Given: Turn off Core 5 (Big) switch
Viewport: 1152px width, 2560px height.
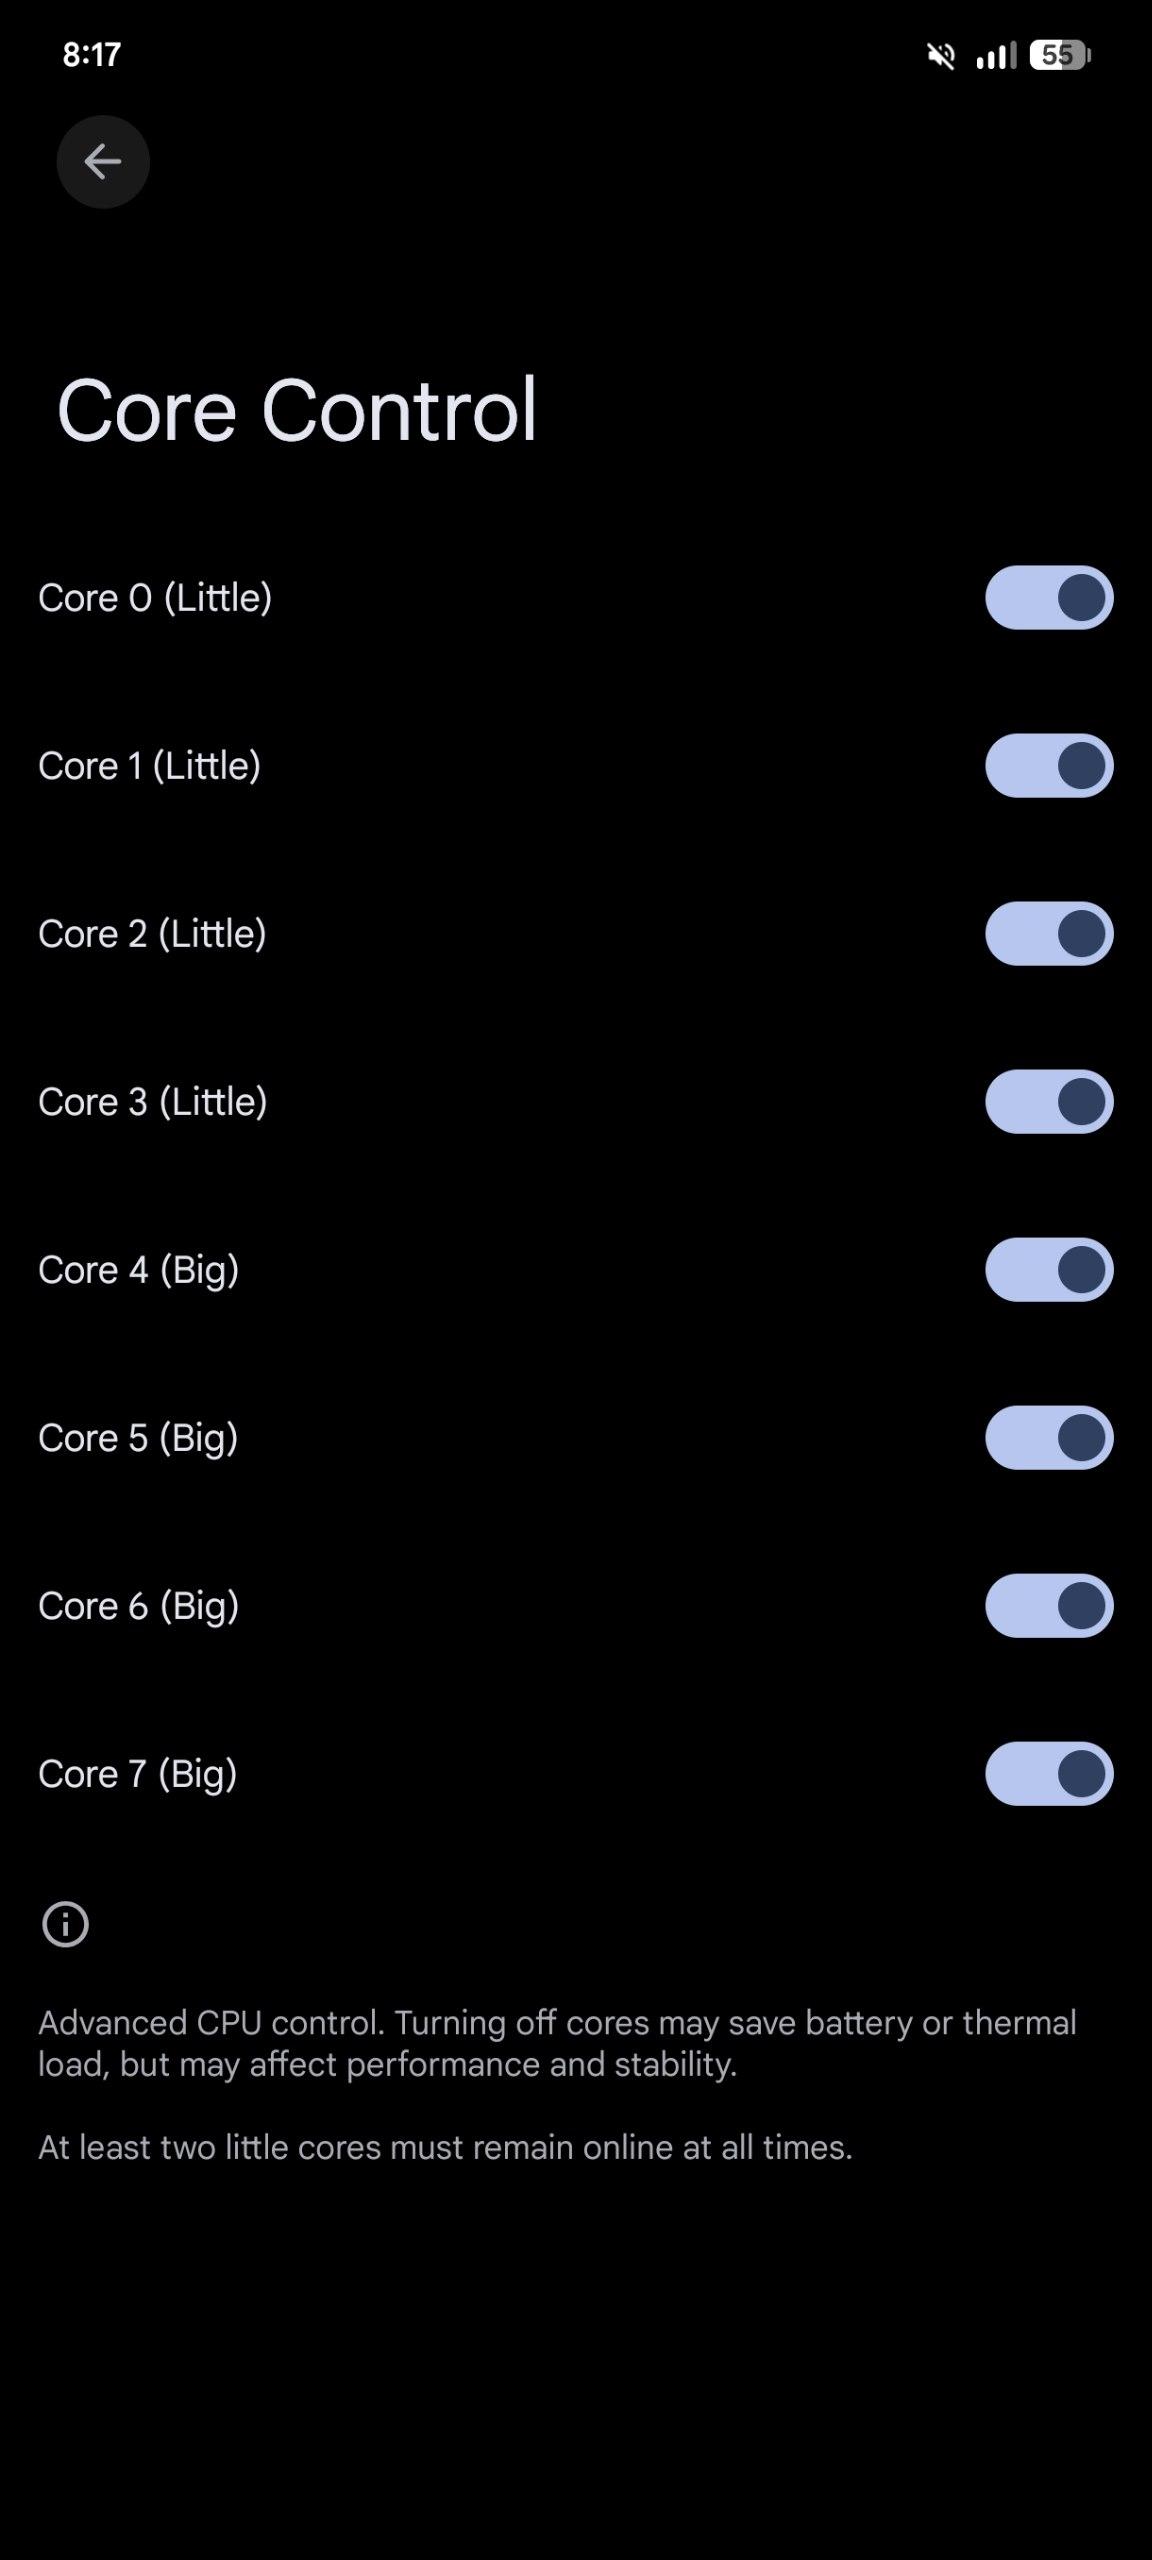Looking at the screenshot, I should click(1048, 1438).
